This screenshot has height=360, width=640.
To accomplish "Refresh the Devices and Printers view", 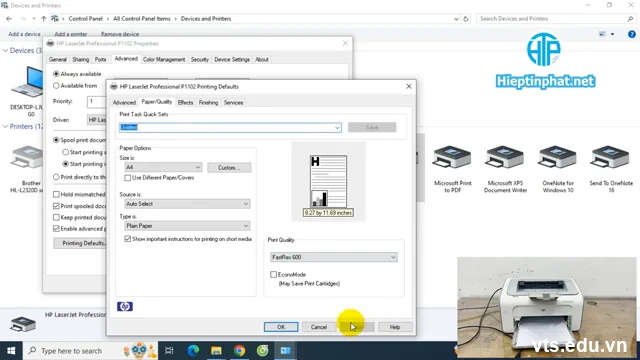I will [x=466, y=19].
